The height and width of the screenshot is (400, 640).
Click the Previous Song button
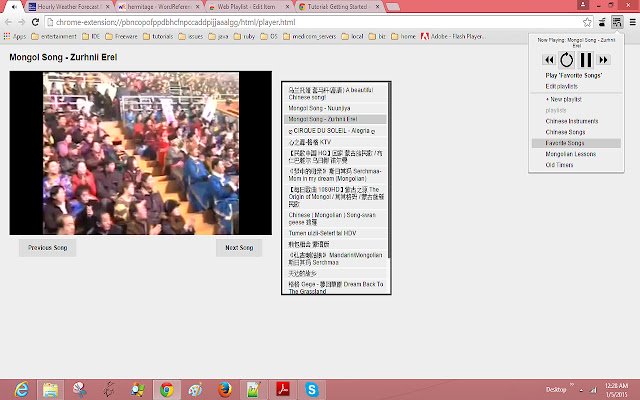tap(47, 248)
